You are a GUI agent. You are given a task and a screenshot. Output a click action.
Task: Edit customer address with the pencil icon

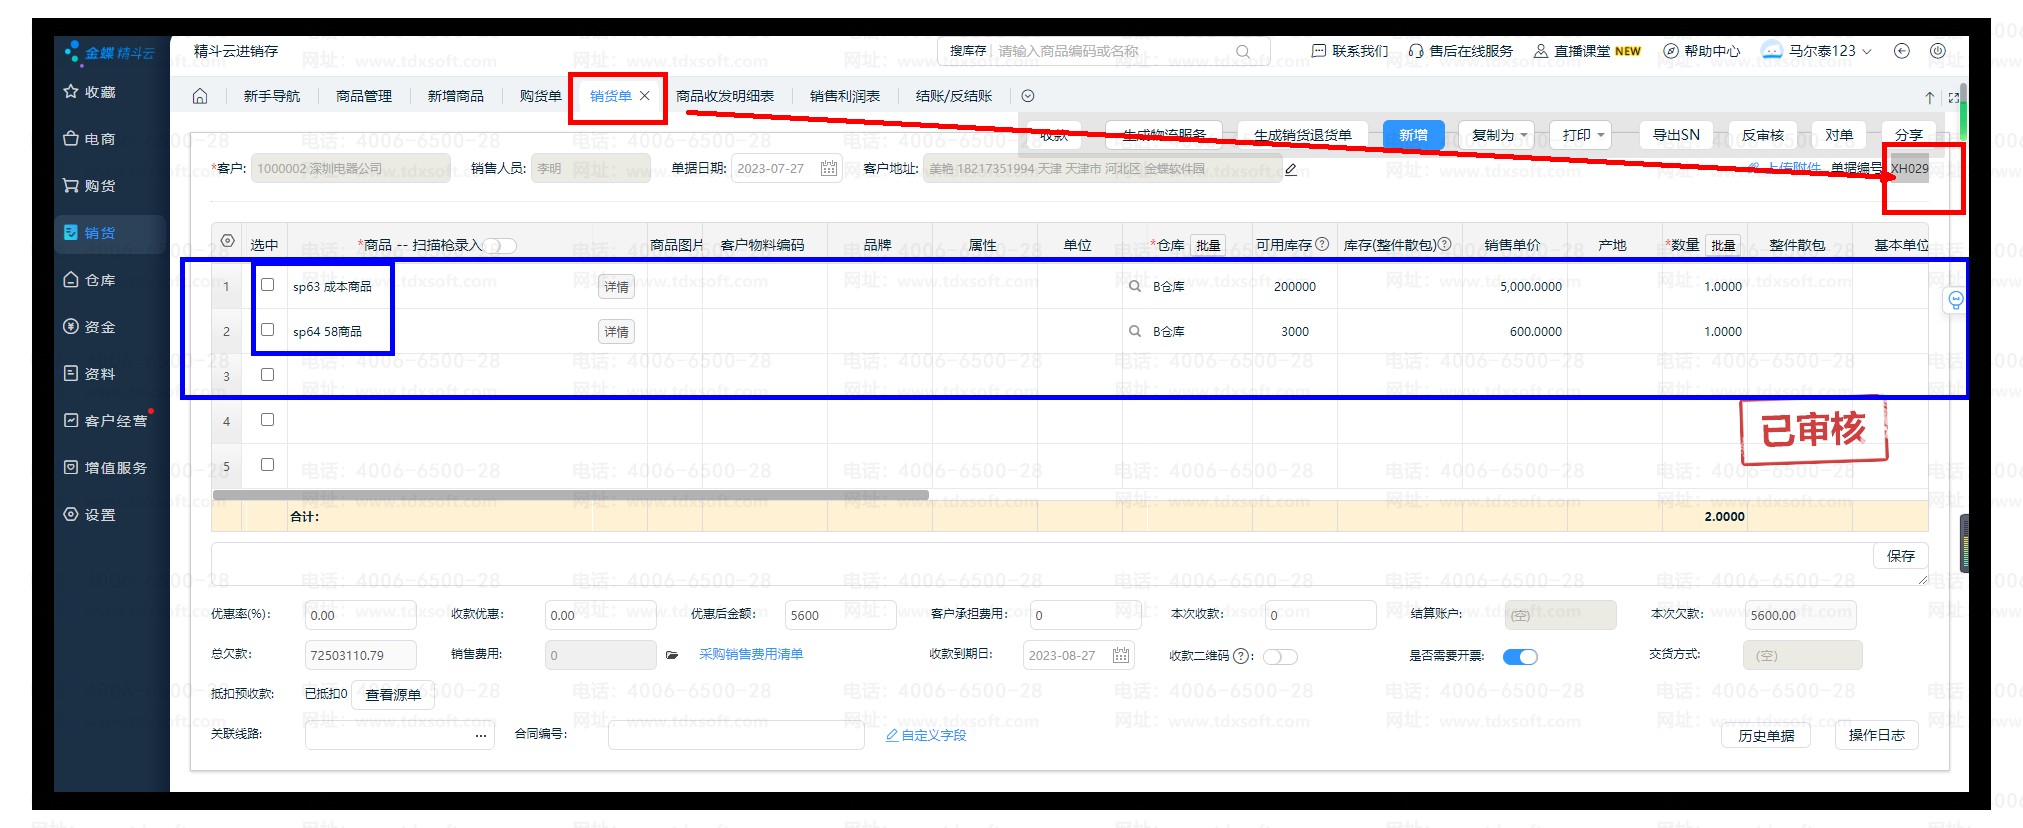click(1291, 169)
